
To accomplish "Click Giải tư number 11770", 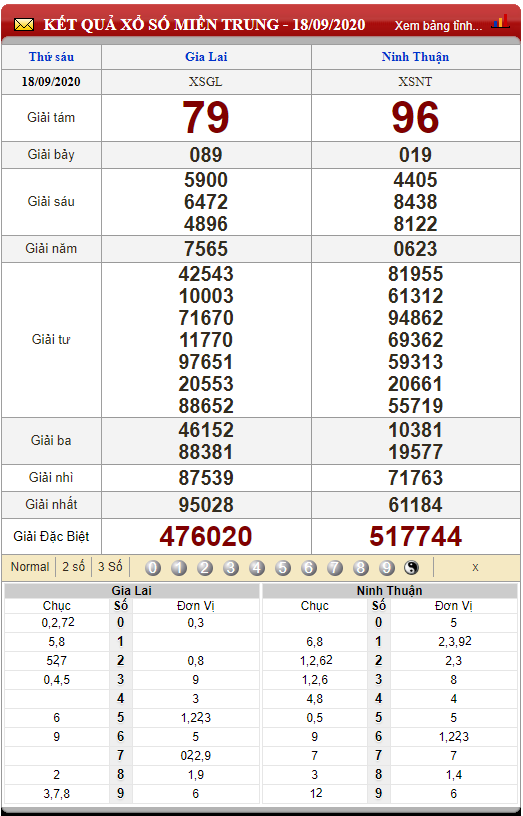I will pos(206,340).
